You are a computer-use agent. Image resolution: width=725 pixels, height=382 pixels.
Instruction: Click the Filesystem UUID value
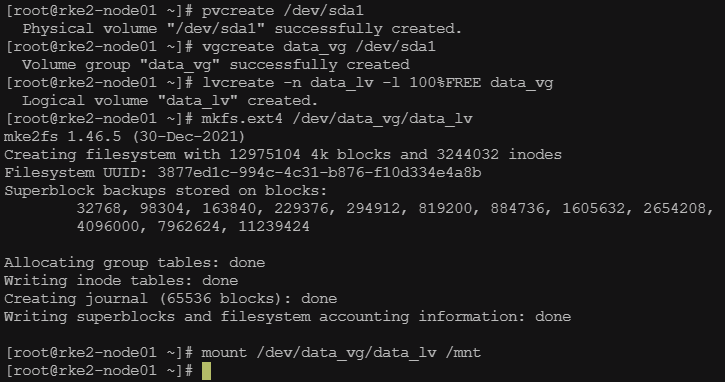point(319,173)
